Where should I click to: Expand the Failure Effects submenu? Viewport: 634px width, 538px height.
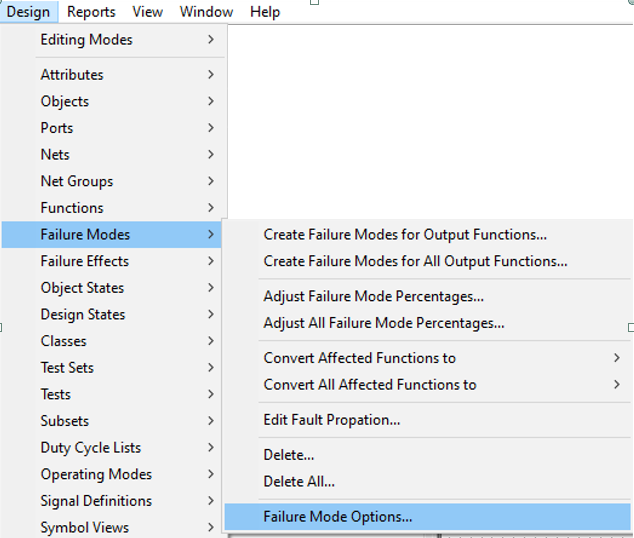112,261
